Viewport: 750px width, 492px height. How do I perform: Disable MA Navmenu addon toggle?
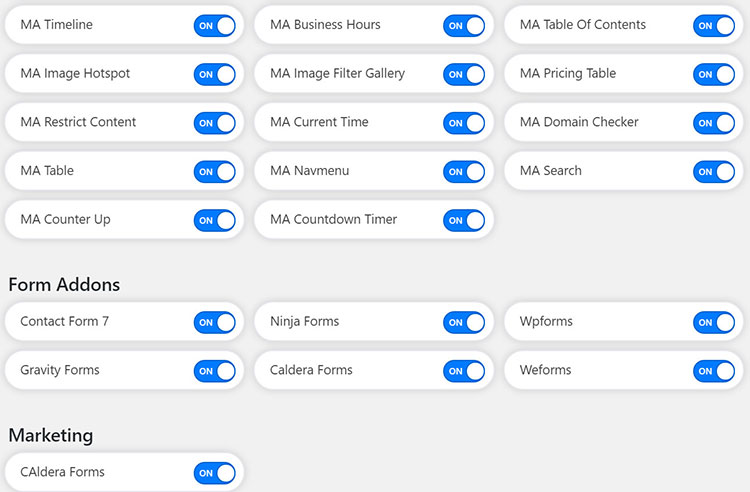pyautogui.click(x=464, y=171)
